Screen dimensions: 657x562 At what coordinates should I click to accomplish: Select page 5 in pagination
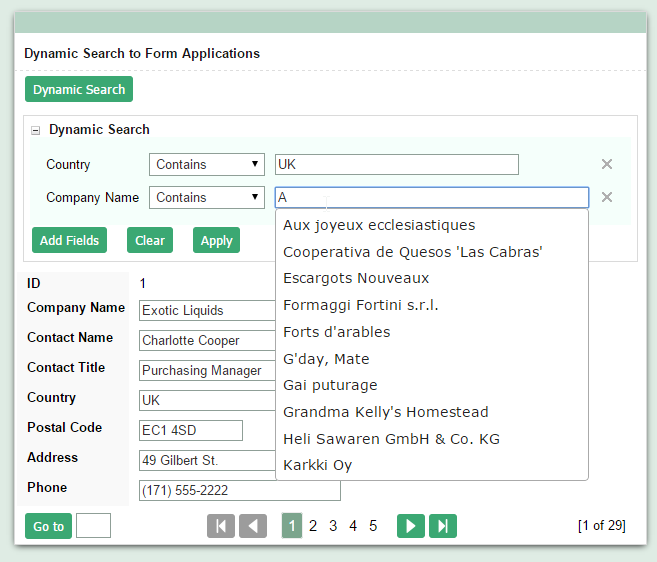(373, 526)
